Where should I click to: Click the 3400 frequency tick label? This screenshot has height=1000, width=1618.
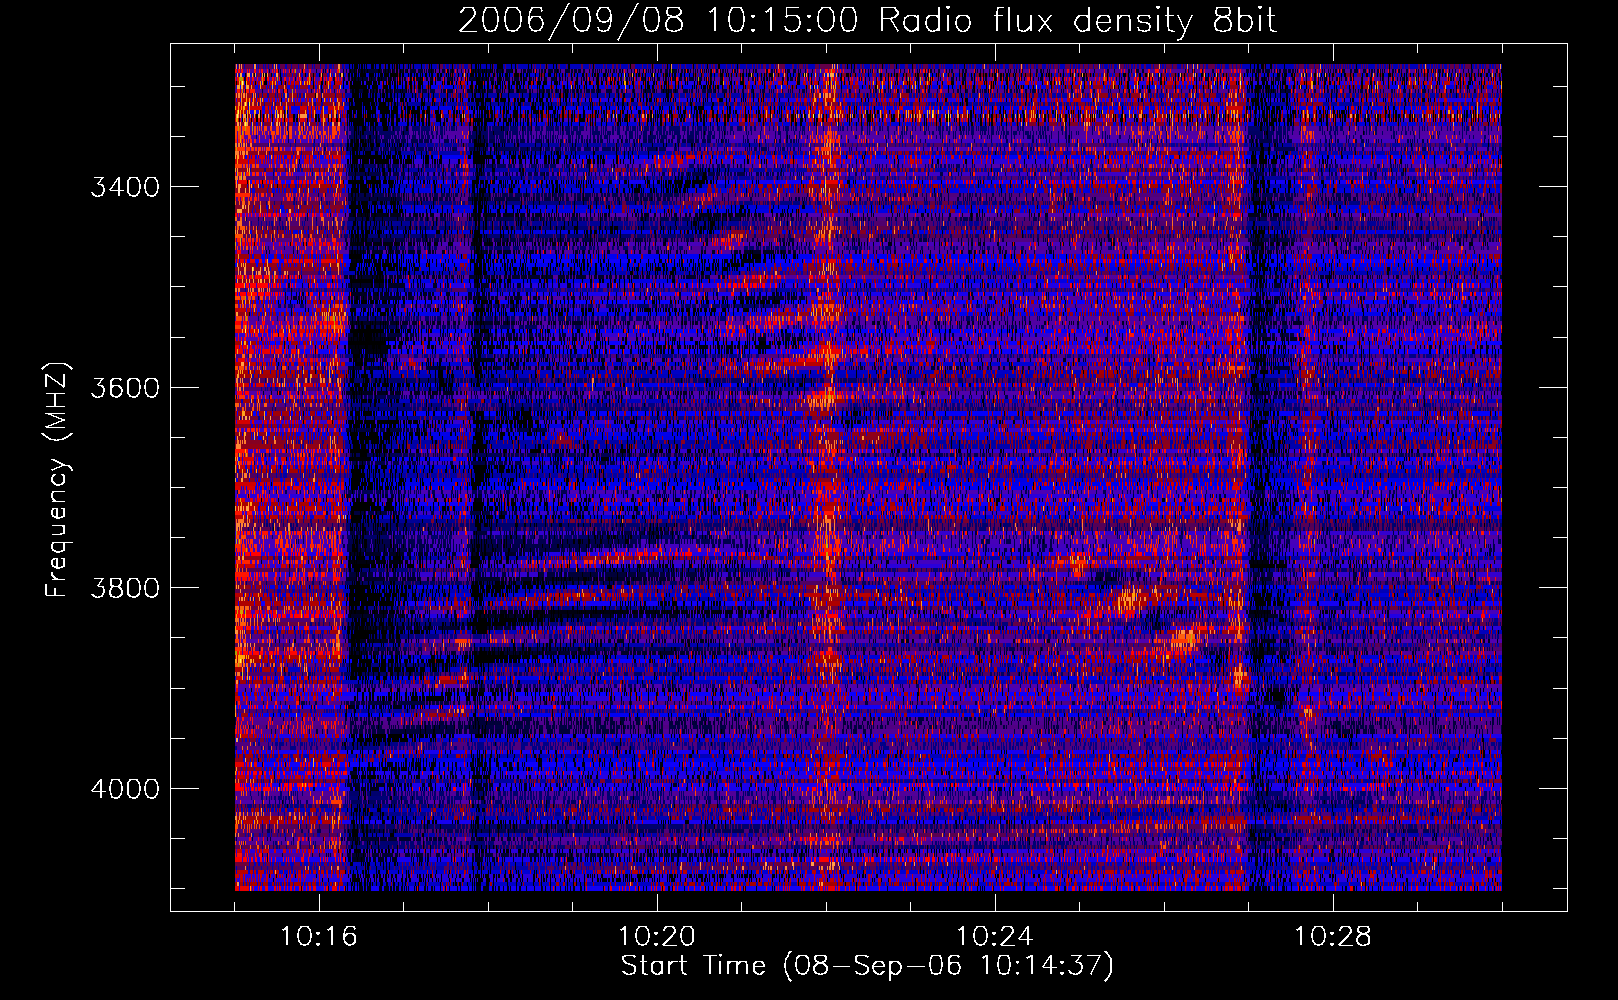coord(125,187)
